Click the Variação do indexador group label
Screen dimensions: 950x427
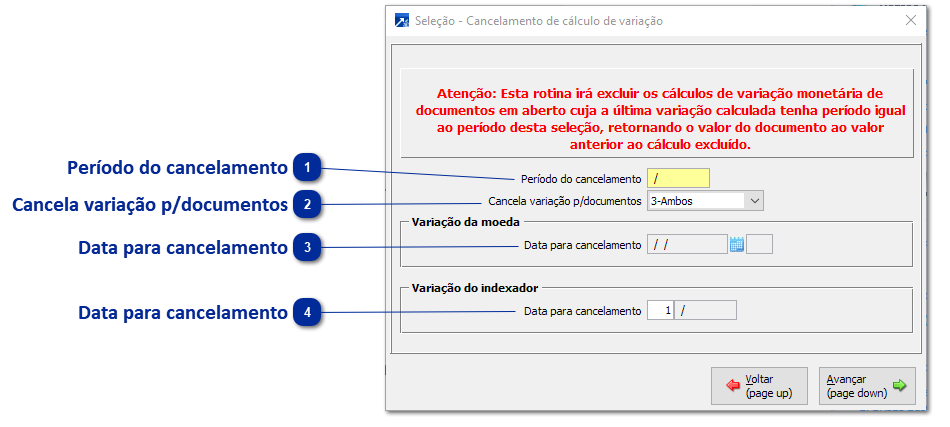click(475, 288)
